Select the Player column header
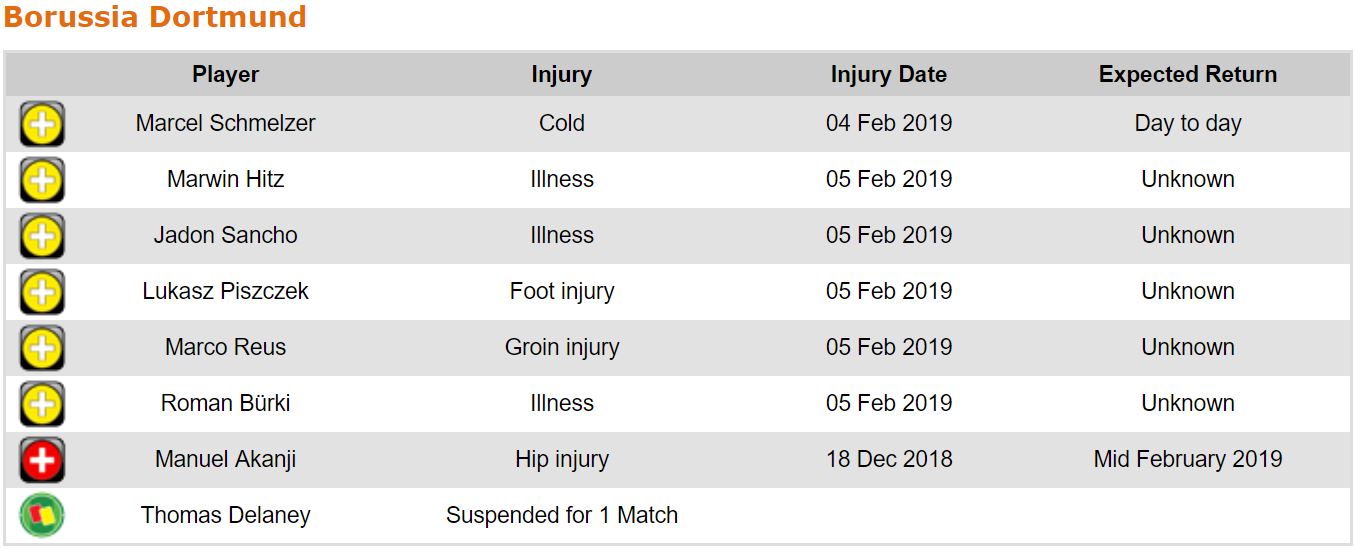The height and width of the screenshot is (549, 1355). tap(226, 75)
